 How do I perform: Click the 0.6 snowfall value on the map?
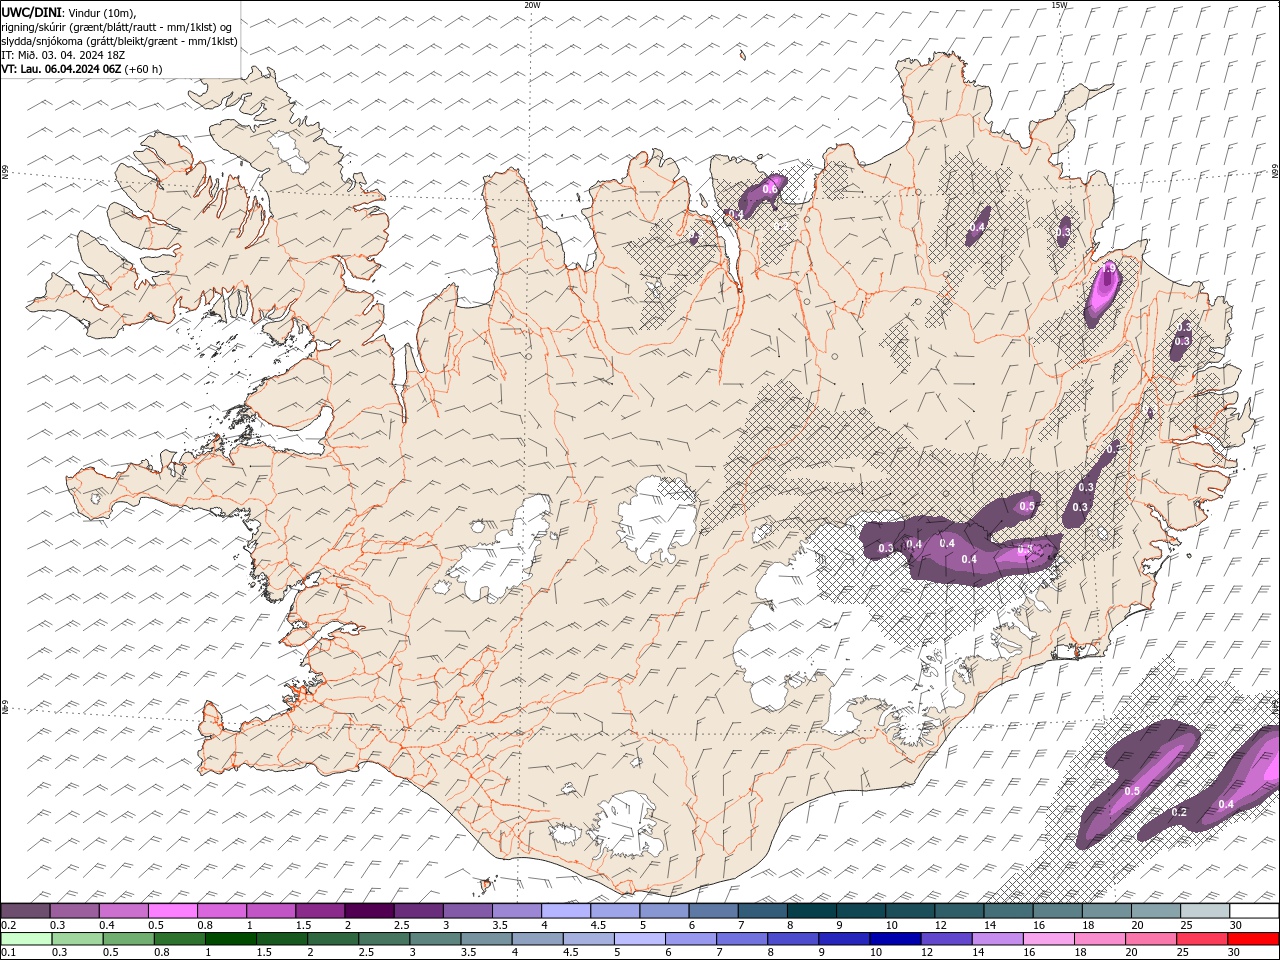[769, 189]
